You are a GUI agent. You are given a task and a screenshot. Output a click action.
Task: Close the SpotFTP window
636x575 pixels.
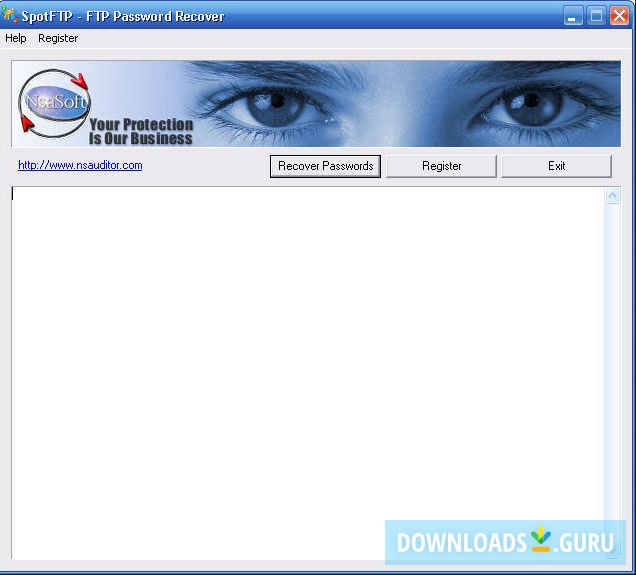click(619, 16)
